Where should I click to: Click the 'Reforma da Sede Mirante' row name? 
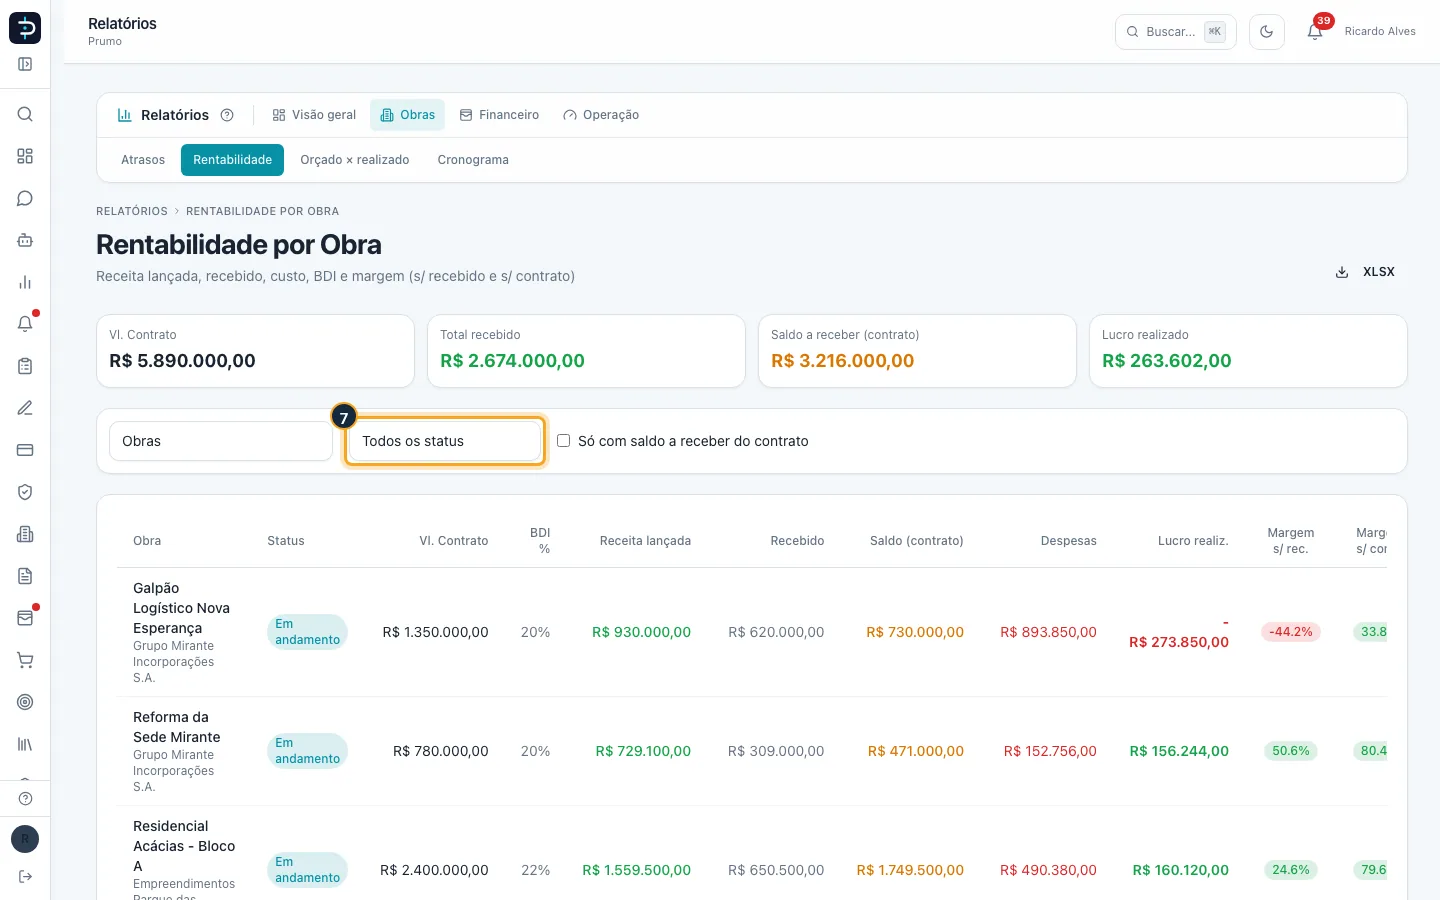pos(177,727)
